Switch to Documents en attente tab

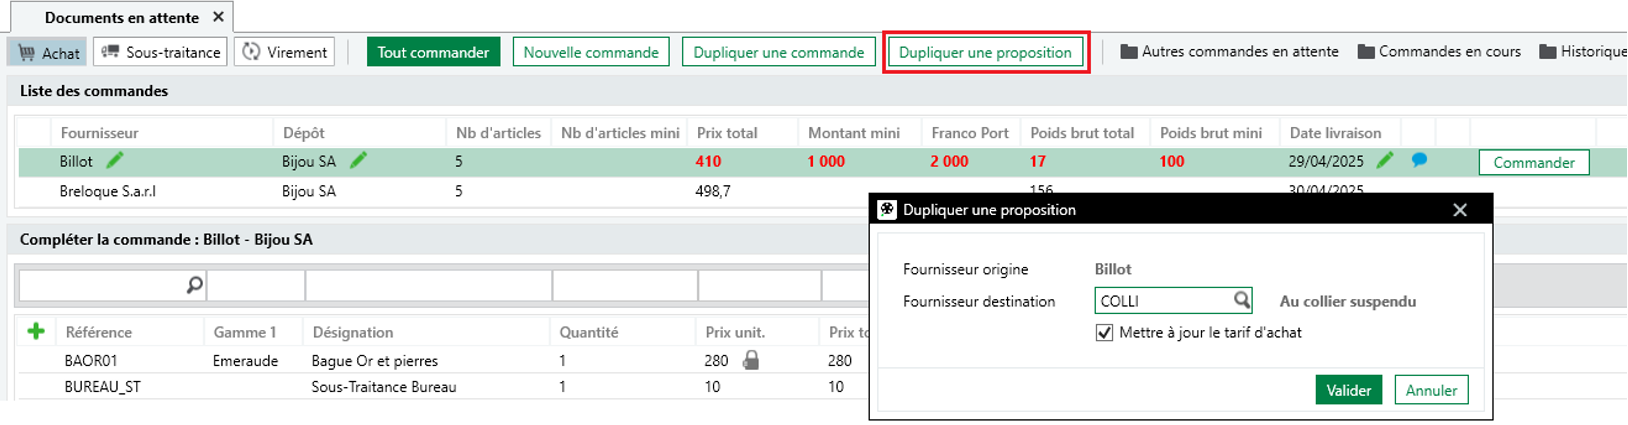pos(121,17)
